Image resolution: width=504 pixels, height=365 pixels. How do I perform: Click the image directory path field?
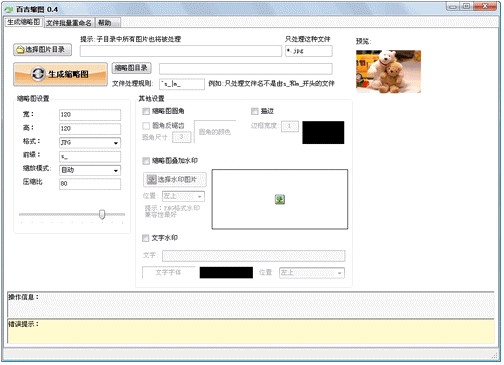coord(181,51)
